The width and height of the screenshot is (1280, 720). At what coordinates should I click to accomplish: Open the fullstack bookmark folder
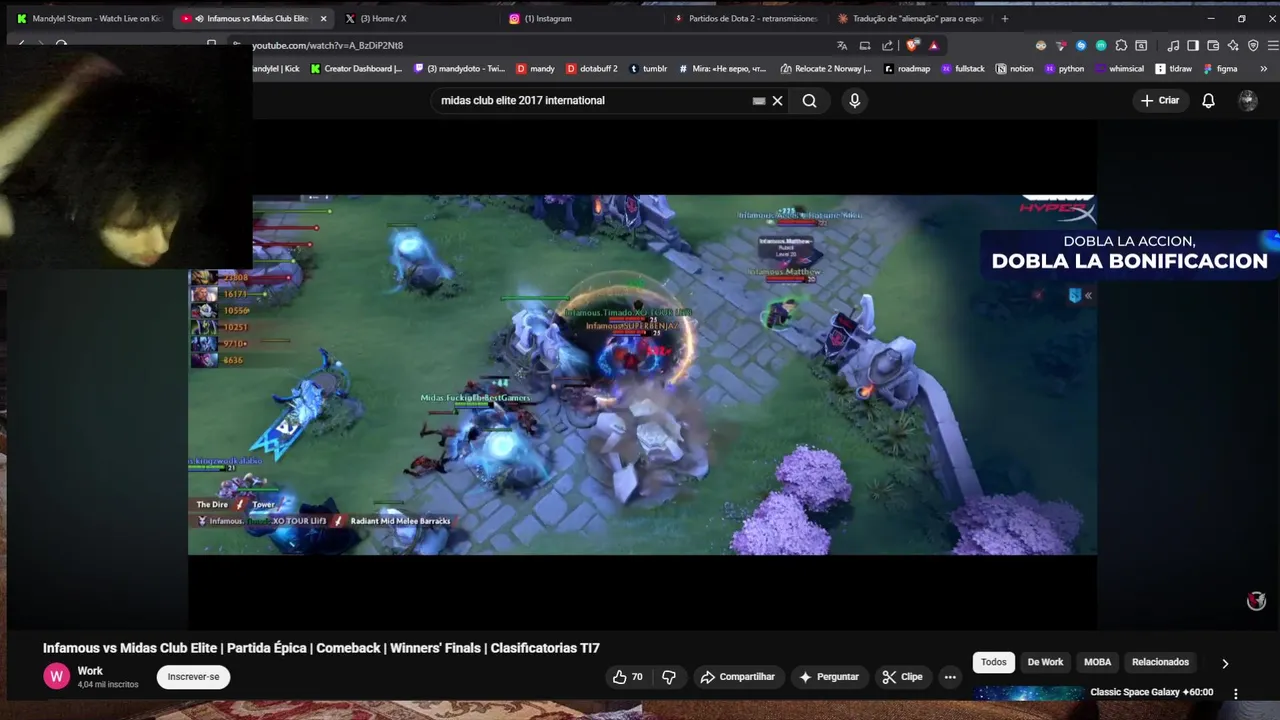[962, 69]
